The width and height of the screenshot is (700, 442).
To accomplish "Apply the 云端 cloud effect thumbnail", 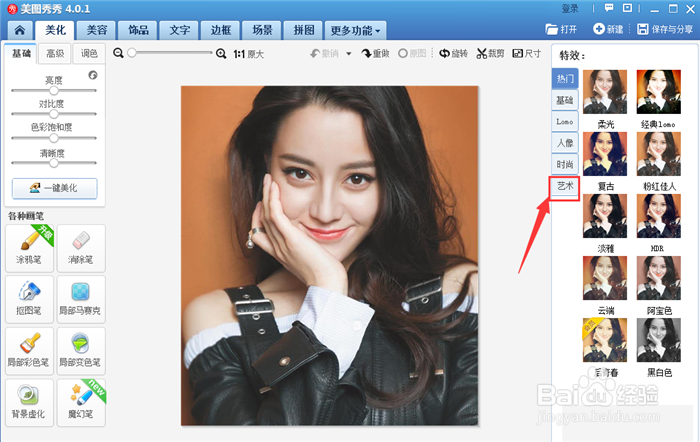I will pyautogui.click(x=605, y=278).
